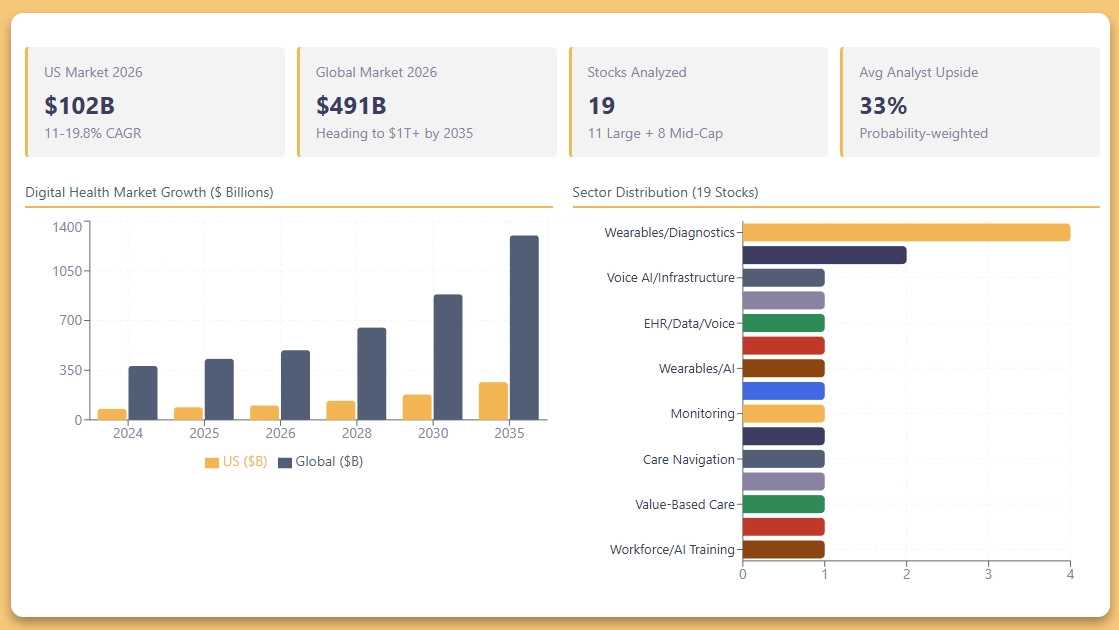Click the Wearables/AI axis label
Screen dimensions: 1119x630
697,368
